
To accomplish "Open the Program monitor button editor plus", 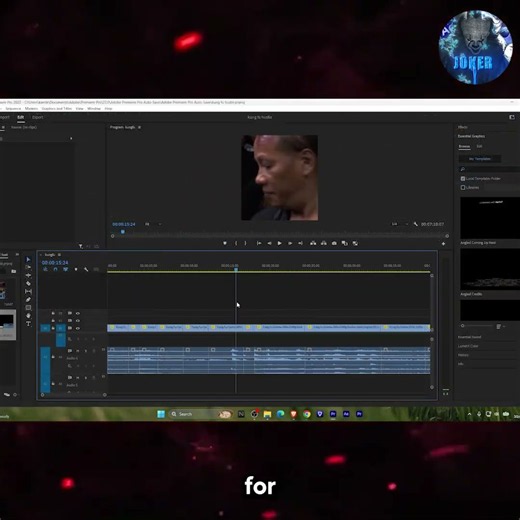I will click(443, 244).
